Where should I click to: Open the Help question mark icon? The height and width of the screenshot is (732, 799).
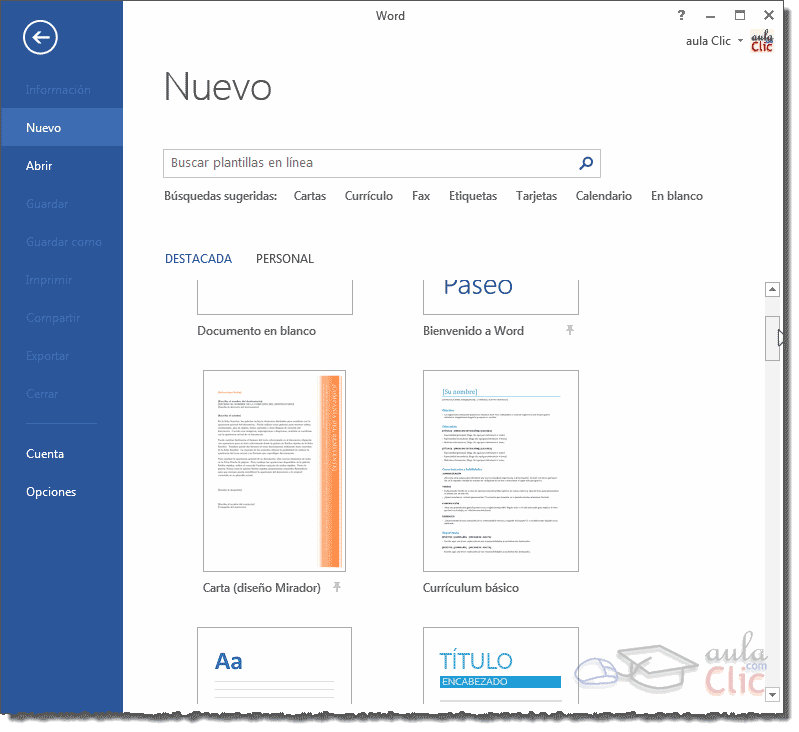coord(681,15)
